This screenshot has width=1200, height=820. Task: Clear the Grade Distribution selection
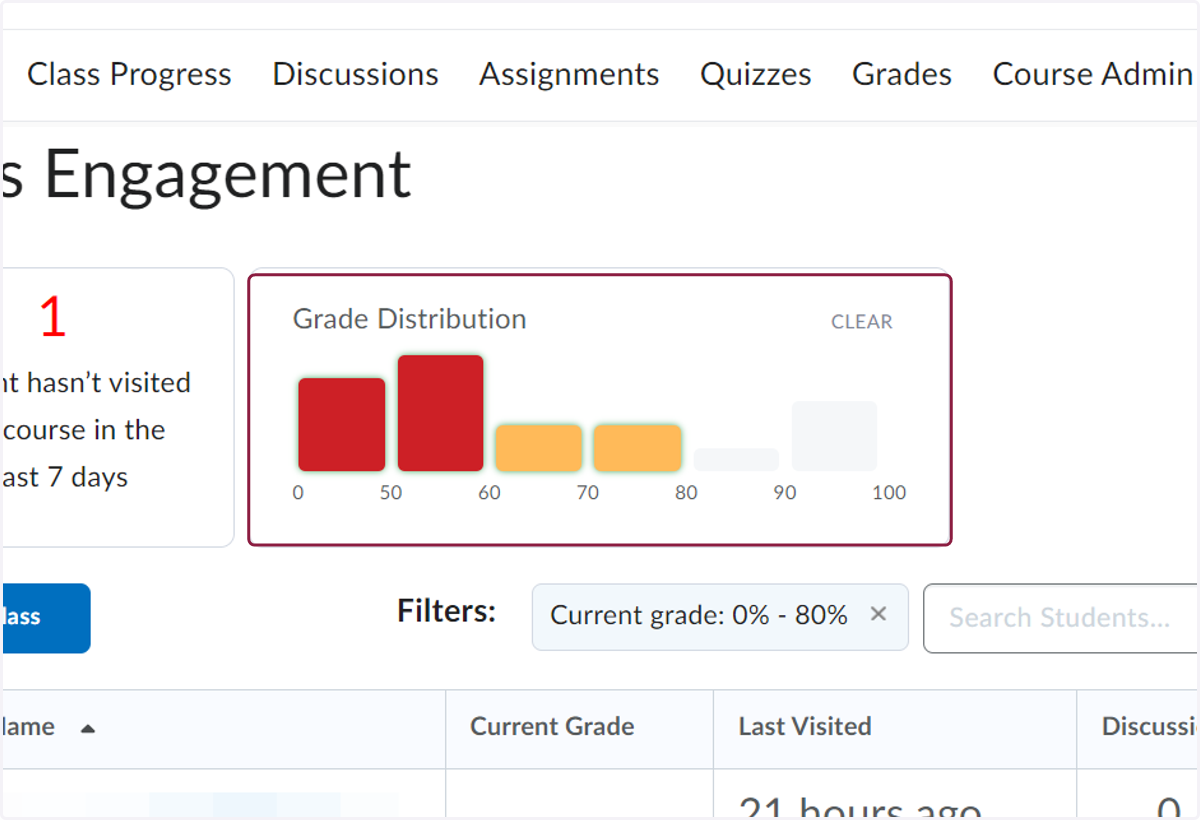click(862, 322)
